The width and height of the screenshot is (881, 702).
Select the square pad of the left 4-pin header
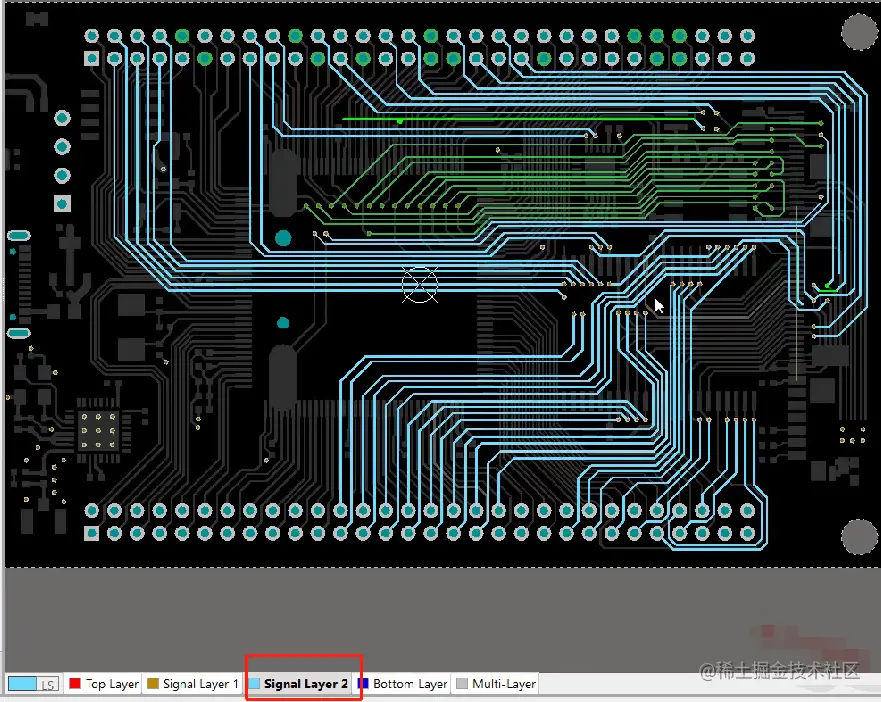[62, 203]
